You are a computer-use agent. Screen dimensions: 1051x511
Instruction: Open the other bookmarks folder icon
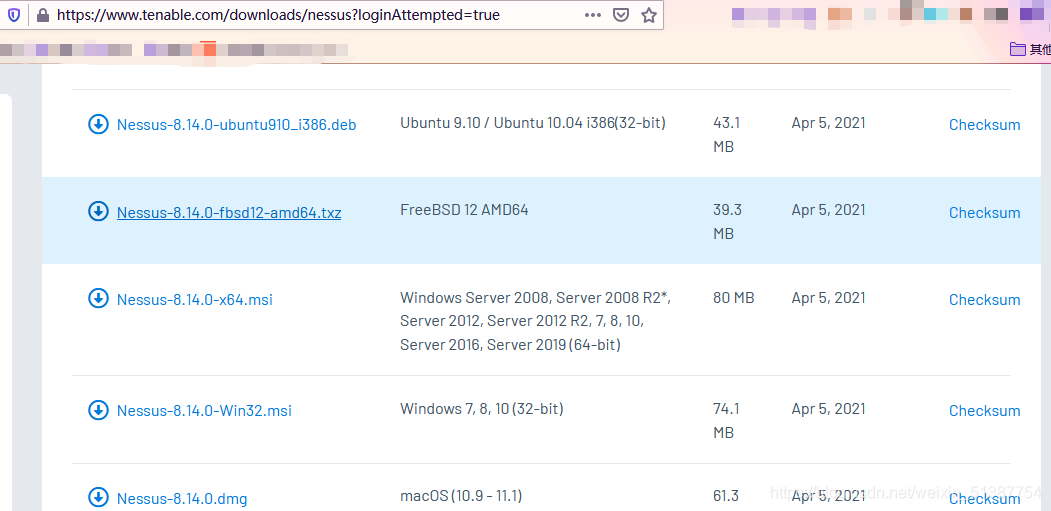click(x=1018, y=49)
